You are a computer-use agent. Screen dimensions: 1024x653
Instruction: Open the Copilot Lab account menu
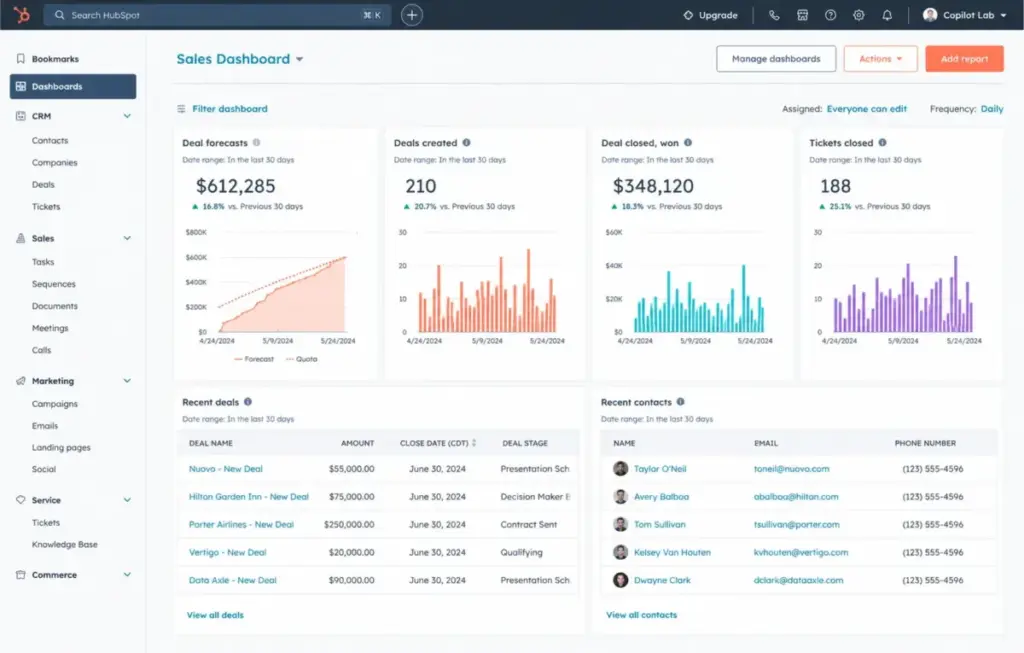pos(965,15)
